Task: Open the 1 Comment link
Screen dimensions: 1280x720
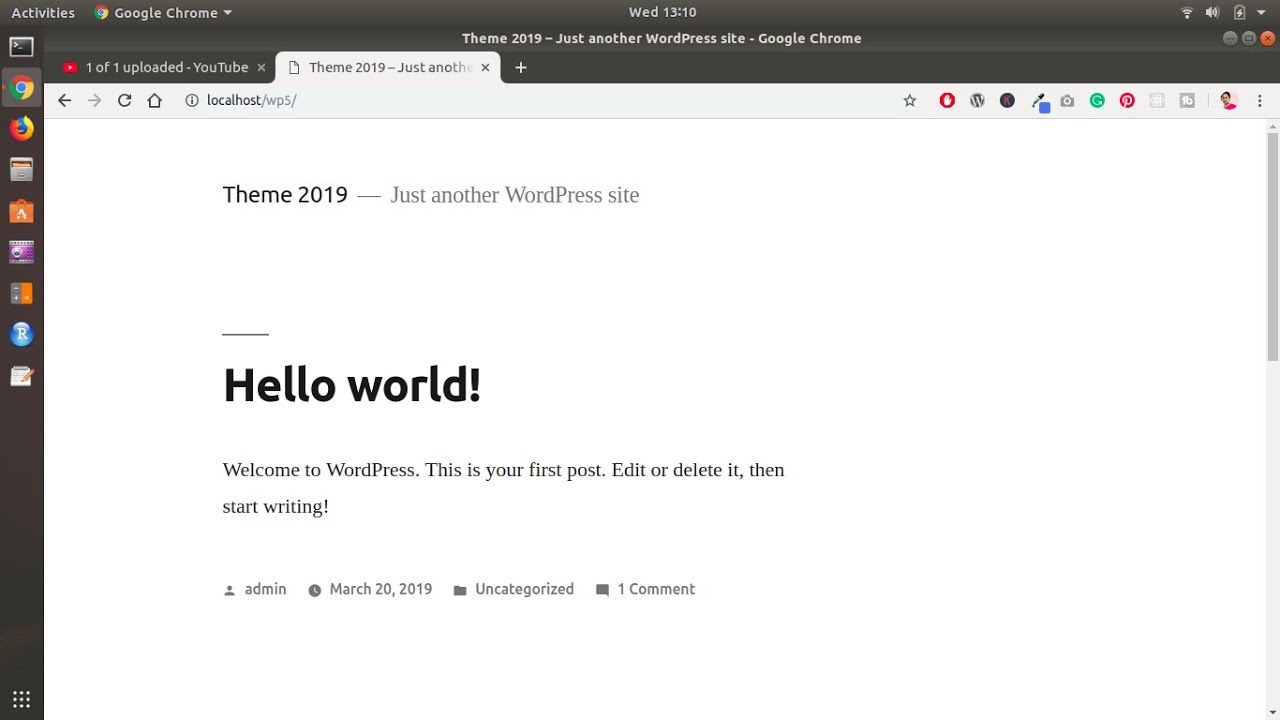Action: (656, 589)
